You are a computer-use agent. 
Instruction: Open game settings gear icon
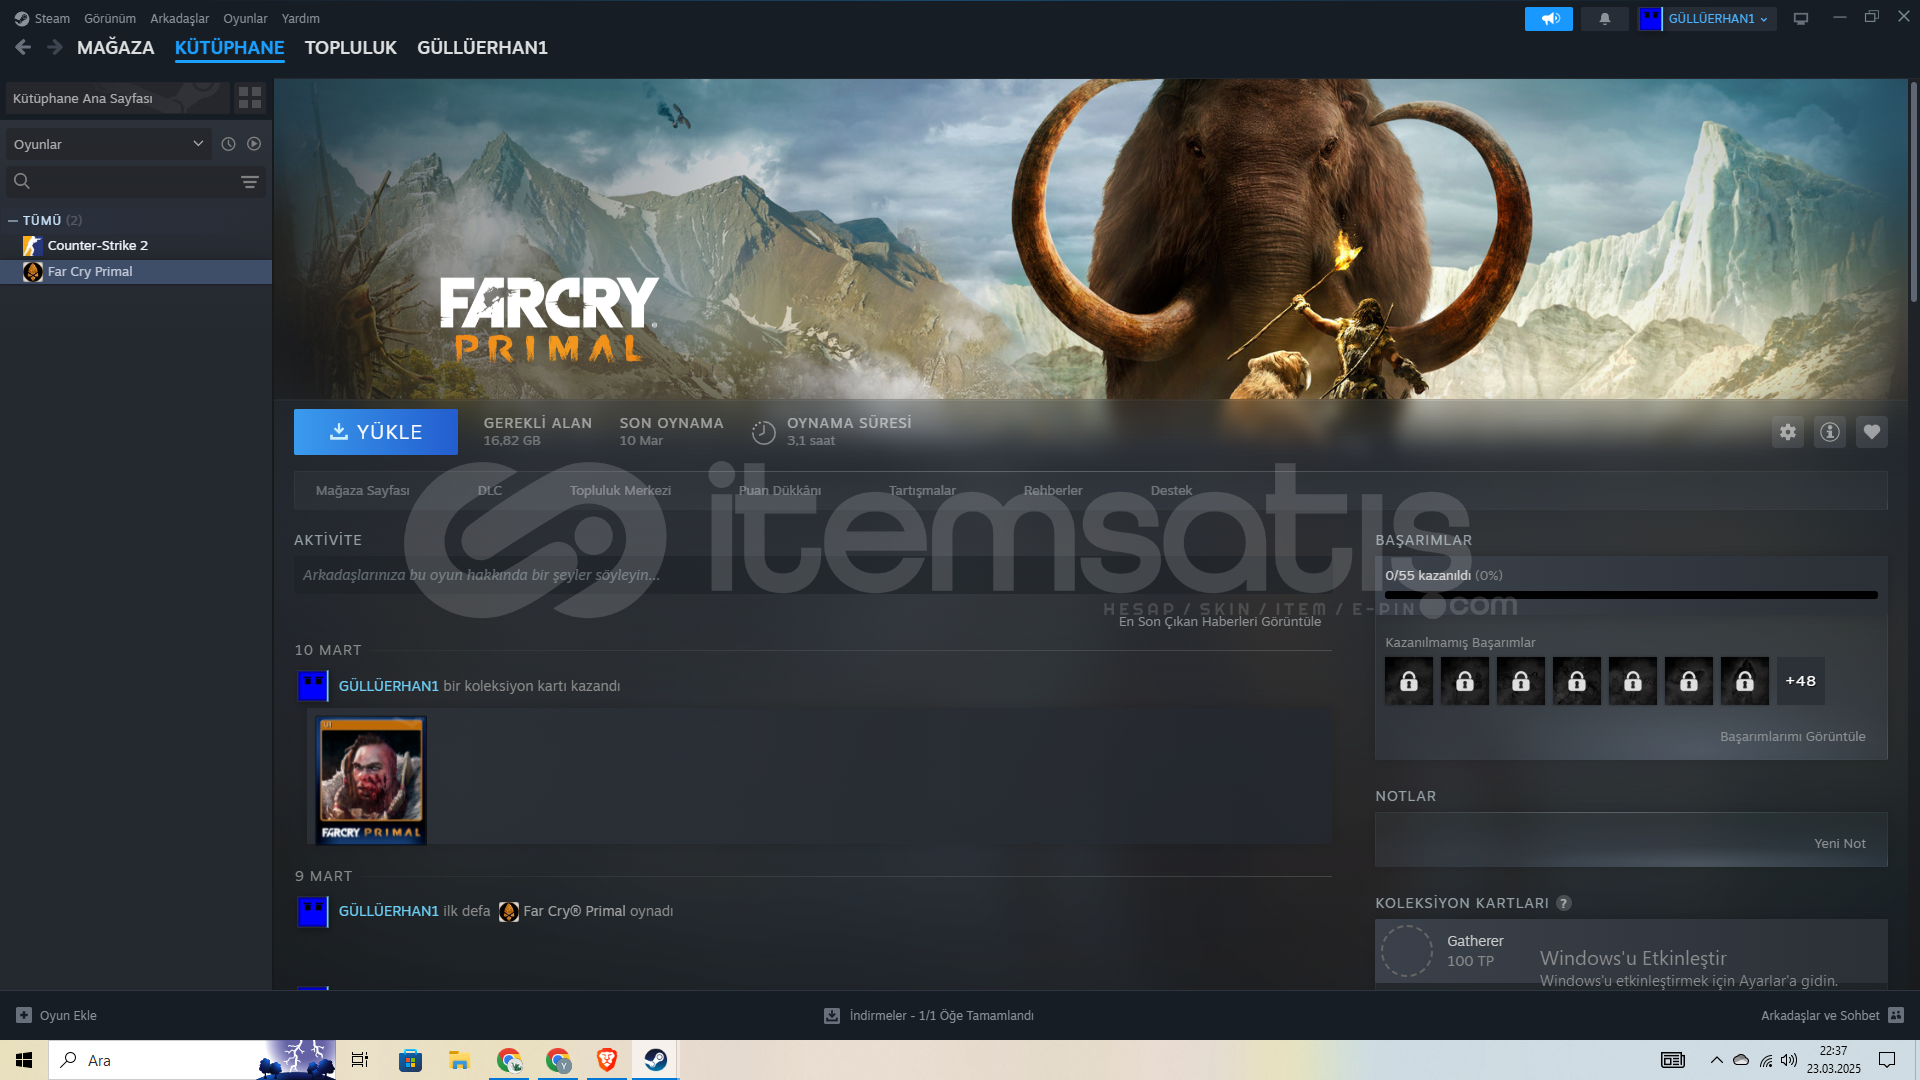click(x=1787, y=432)
